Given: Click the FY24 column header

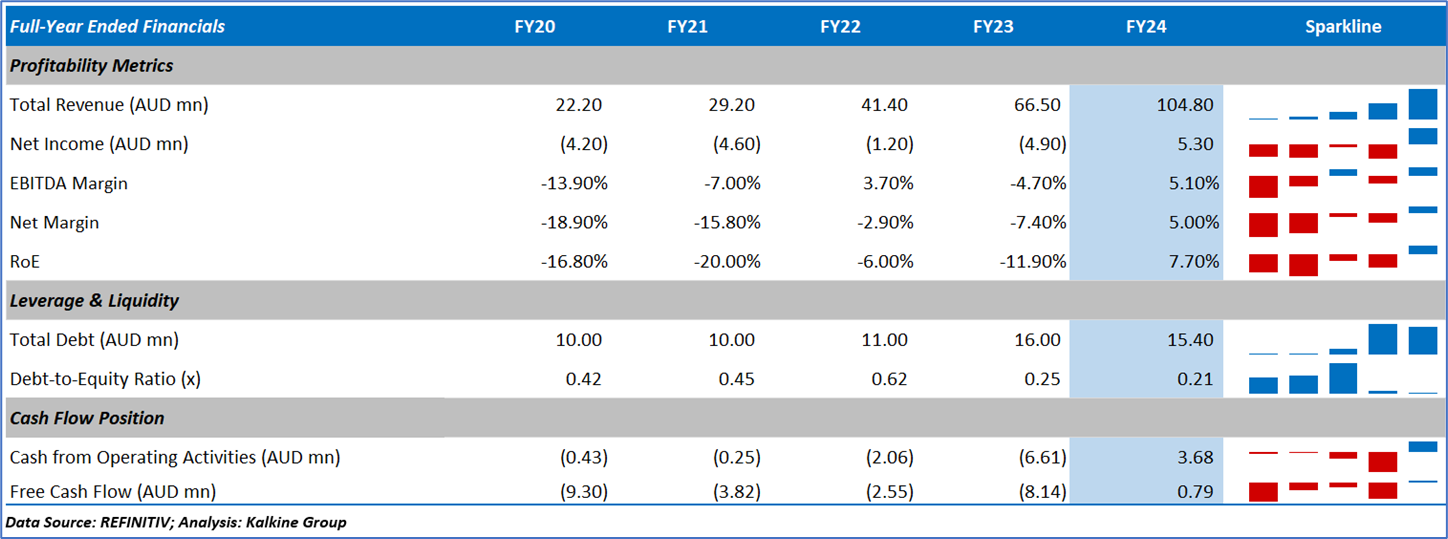Looking at the screenshot, I should (x=1145, y=27).
